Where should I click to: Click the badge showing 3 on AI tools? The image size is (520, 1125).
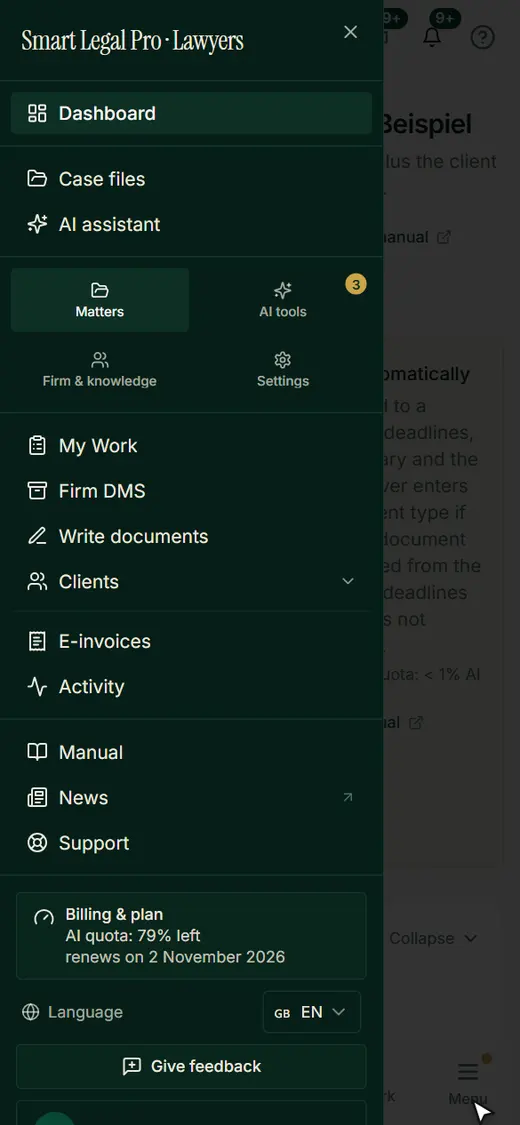(356, 284)
